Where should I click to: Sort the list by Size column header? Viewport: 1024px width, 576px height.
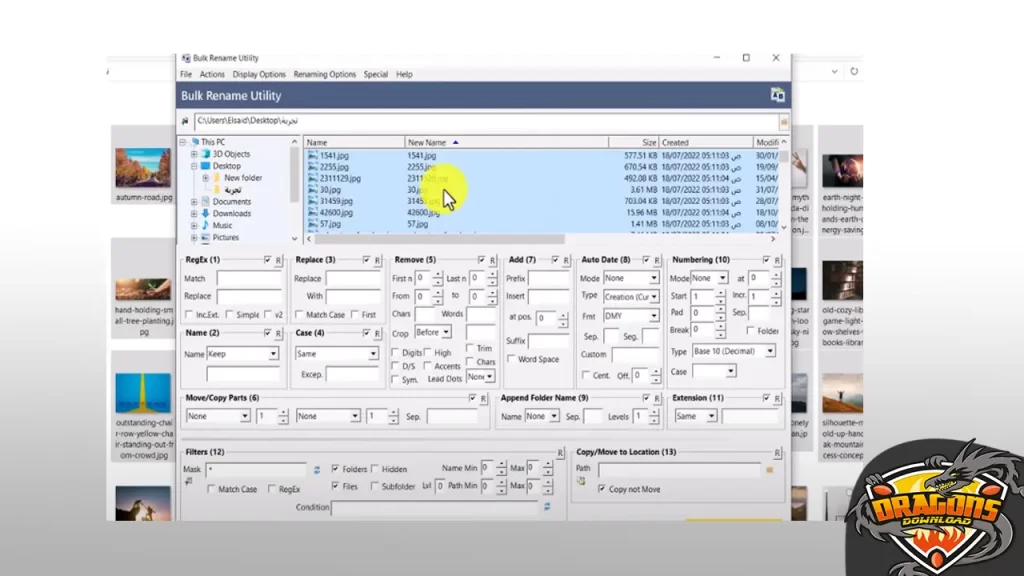point(649,143)
